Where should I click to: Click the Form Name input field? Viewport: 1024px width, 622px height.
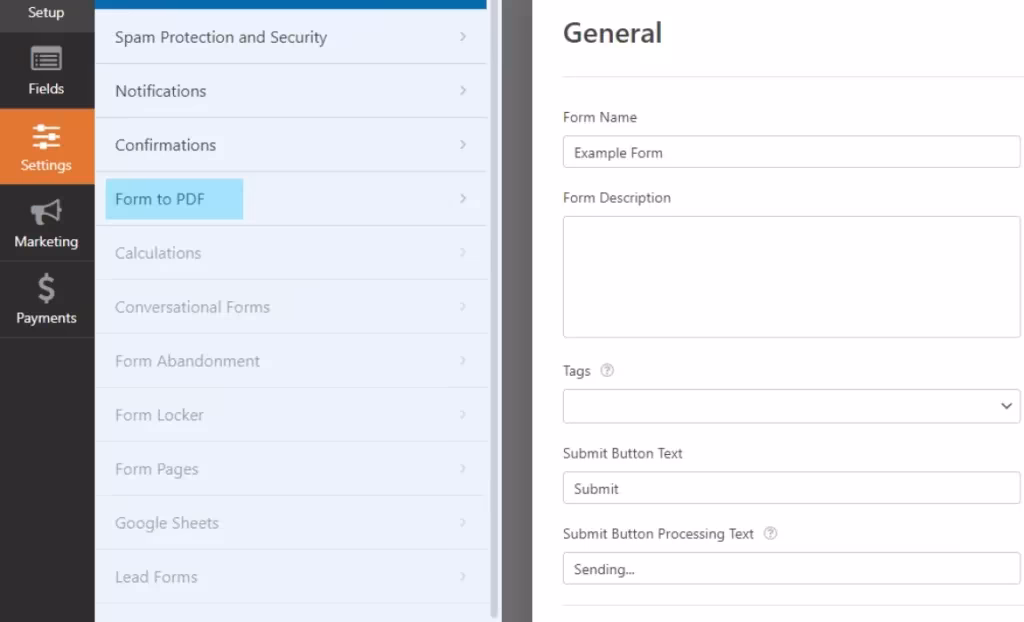coord(791,153)
